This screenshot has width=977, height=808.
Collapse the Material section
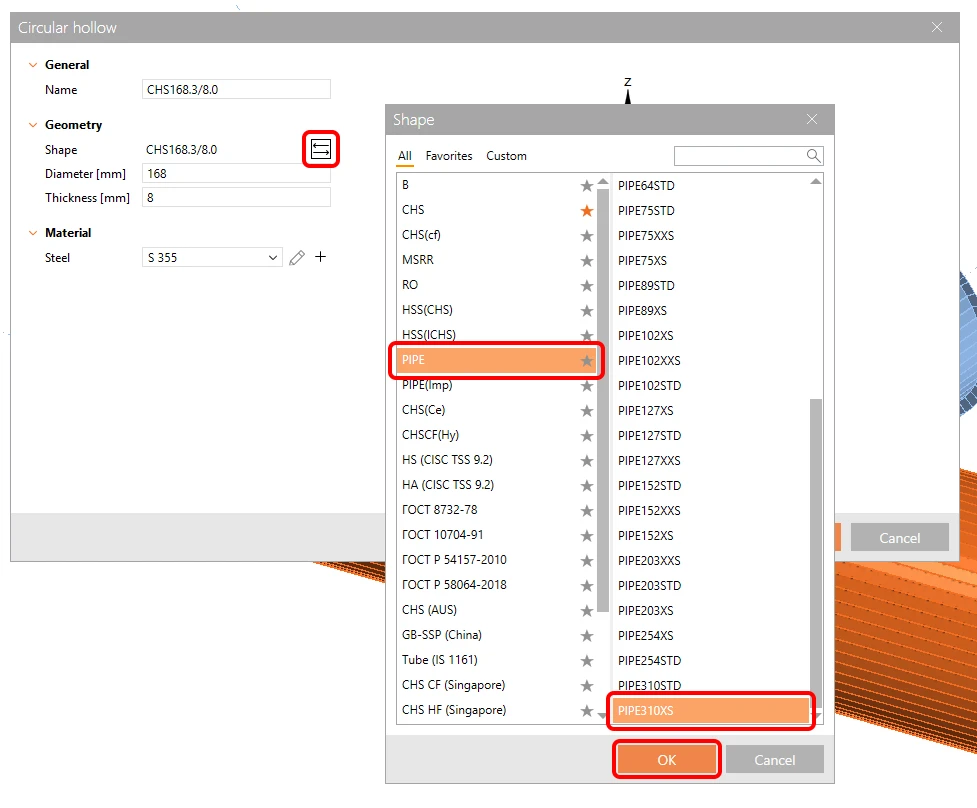pos(33,233)
